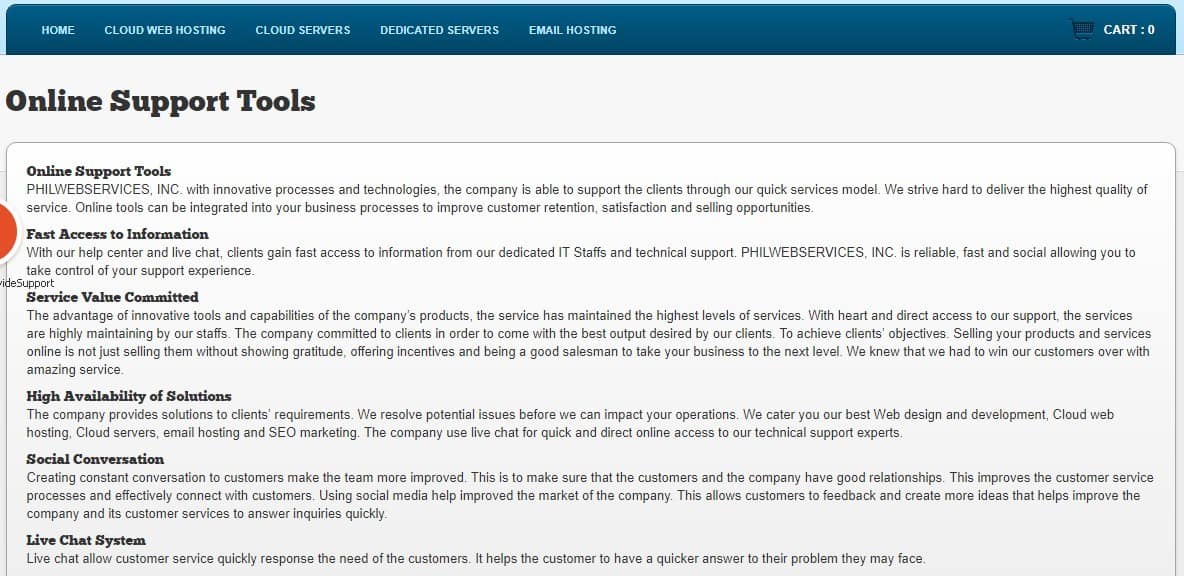Viewport: 1184px width, 576px height.
Task: Click the Service Value Committed heading
Action: point(113,297)
